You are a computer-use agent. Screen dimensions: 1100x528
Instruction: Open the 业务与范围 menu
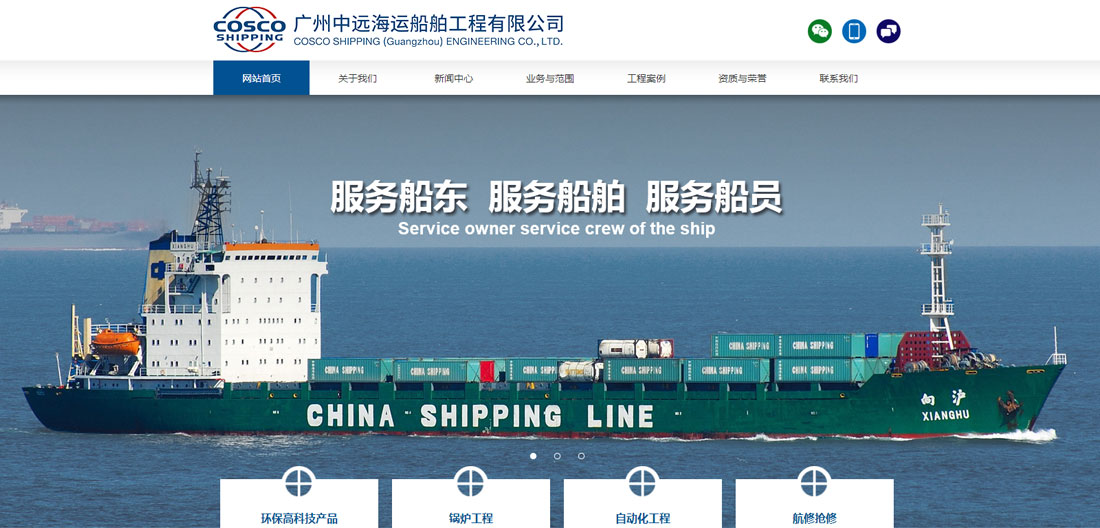coord(550,78)
